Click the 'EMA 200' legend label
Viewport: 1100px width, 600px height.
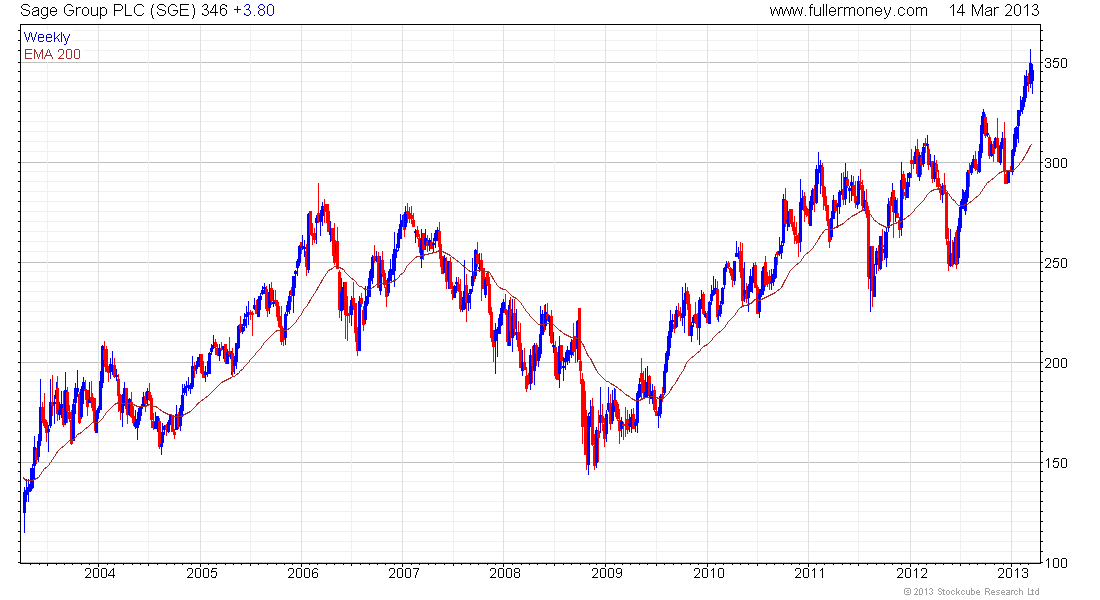(x=52, y=54)
